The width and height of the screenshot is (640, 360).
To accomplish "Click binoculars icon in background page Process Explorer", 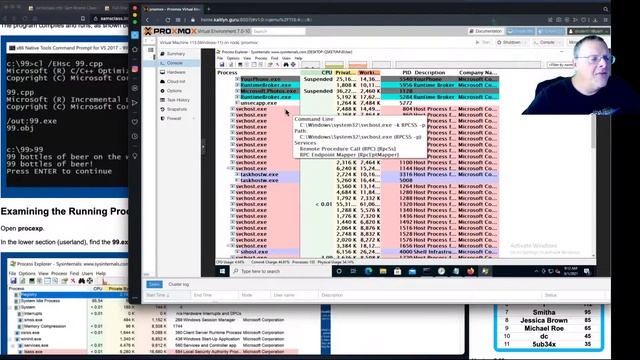I will (82, 281).
